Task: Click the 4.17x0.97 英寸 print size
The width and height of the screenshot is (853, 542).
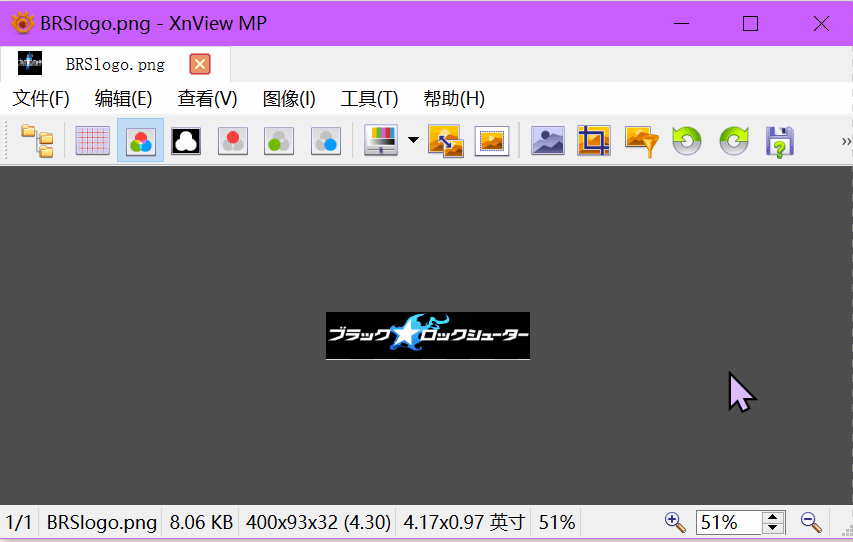Action: (x=464, y=522)
